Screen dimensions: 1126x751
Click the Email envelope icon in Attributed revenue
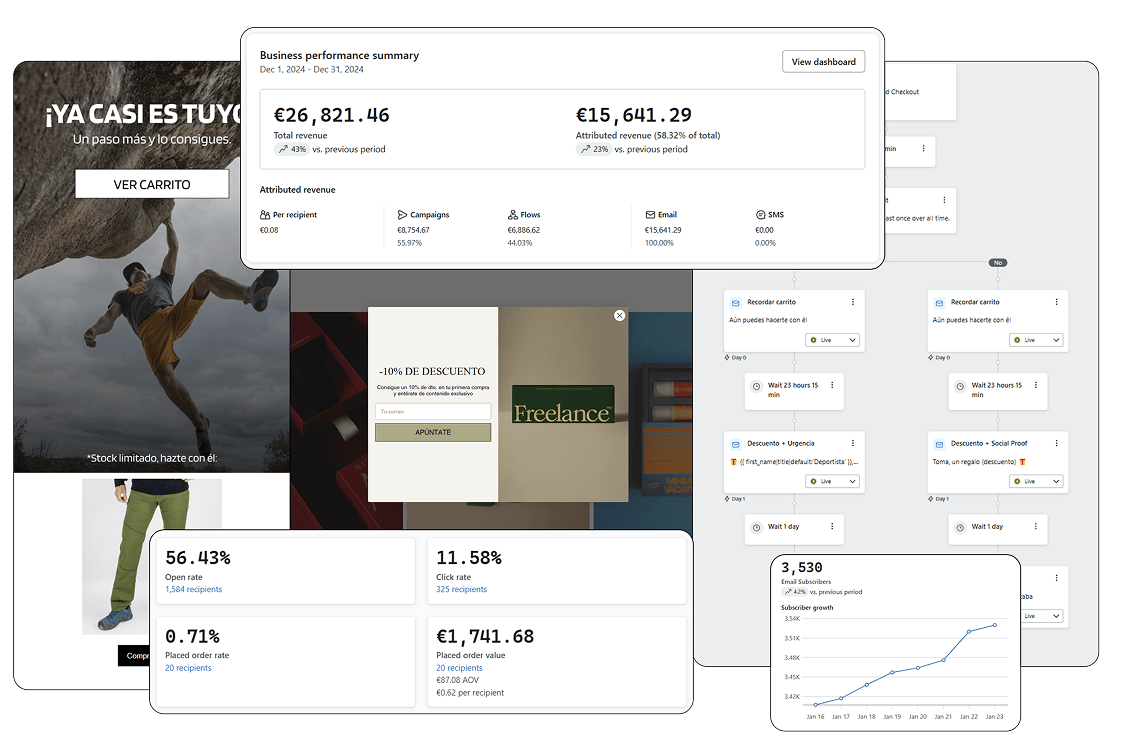tap(650, 215)
